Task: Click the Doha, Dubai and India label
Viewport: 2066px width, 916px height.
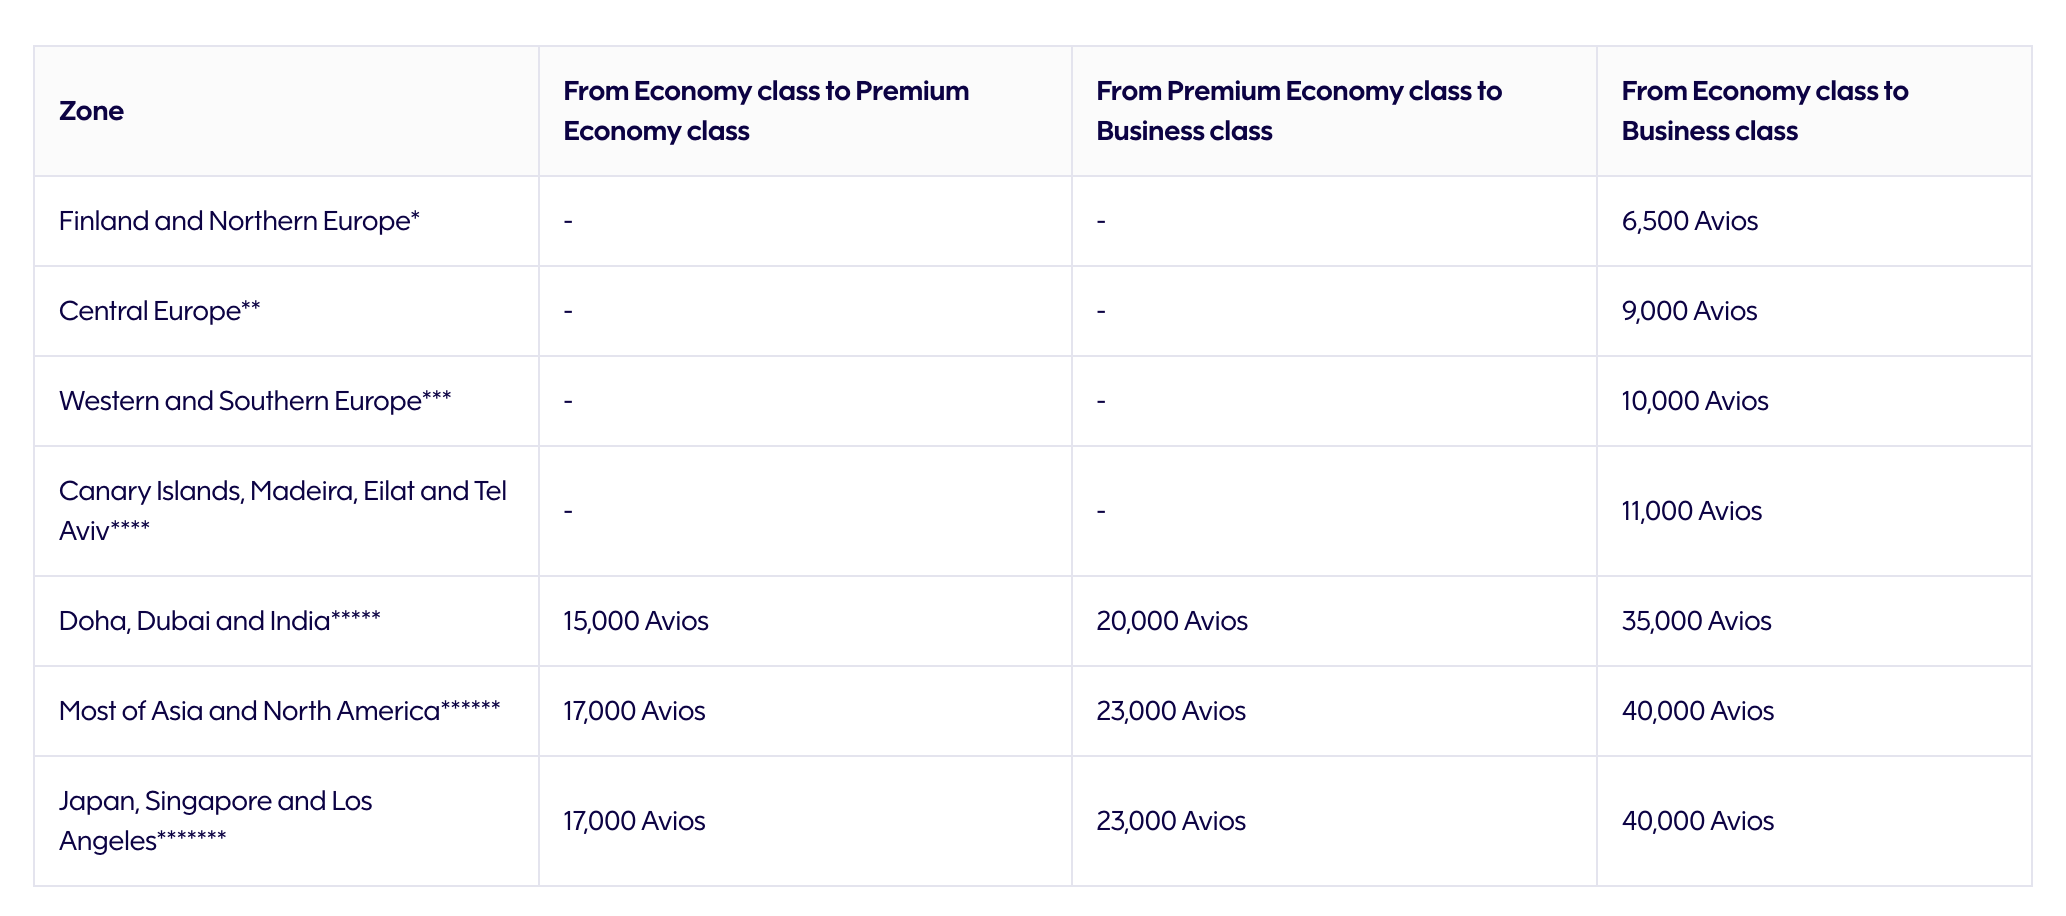Action: click(x=219, y=621)
